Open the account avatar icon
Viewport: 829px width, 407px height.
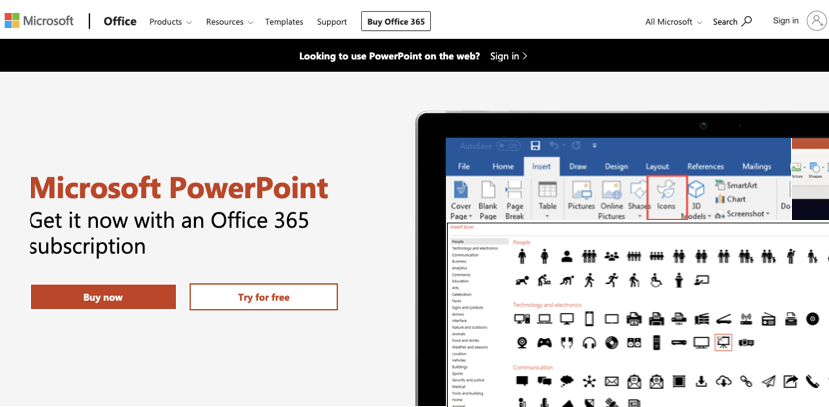[816, 21]
